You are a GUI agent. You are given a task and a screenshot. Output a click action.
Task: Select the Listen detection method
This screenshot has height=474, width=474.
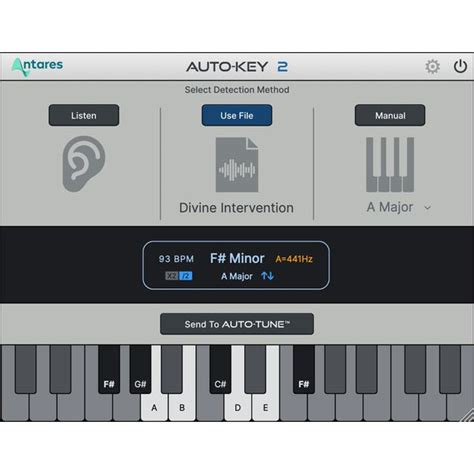click(84, 115)
